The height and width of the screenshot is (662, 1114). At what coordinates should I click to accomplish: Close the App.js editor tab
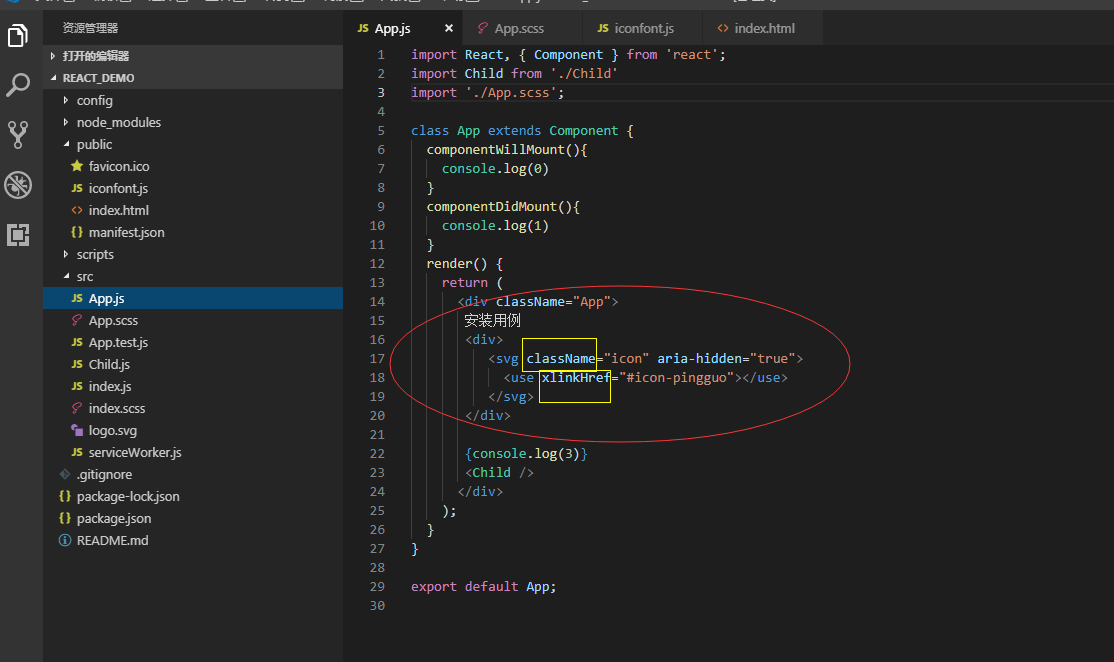pyautogui.click(x=448, y=28)
